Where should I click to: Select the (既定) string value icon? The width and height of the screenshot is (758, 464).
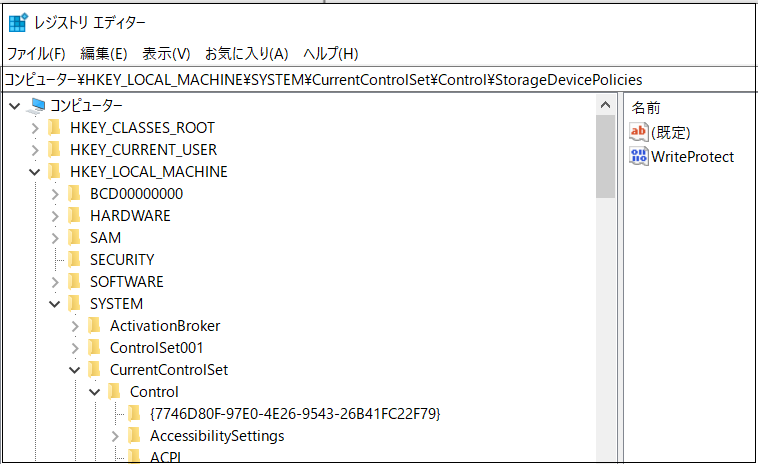tap(639, 132)
